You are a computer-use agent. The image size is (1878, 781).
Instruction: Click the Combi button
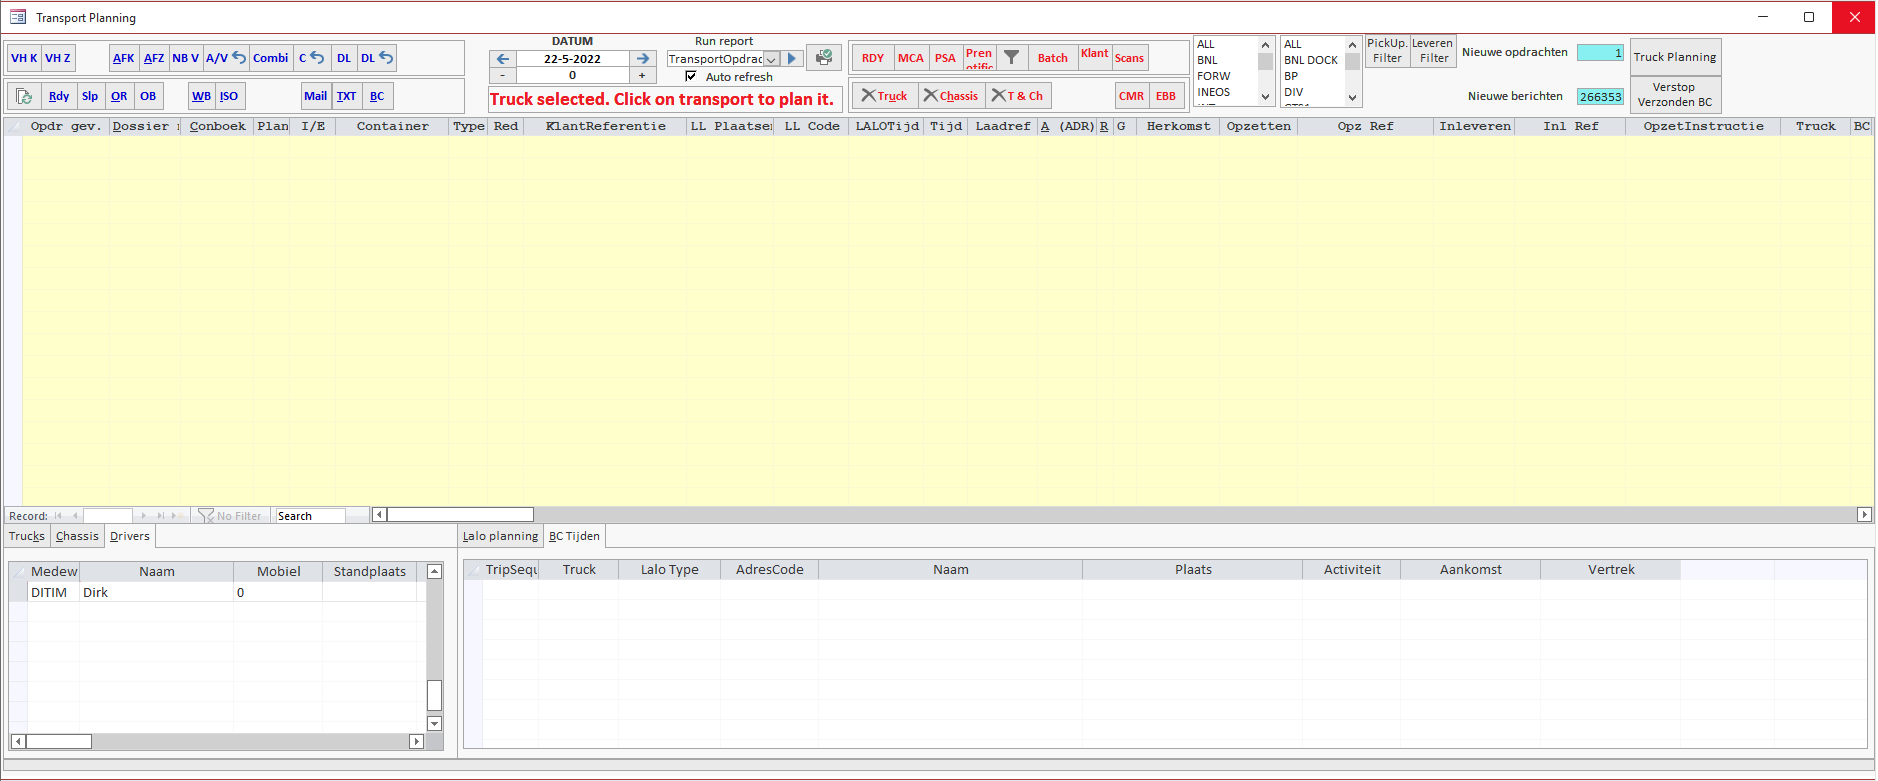(x=271, y=58)
